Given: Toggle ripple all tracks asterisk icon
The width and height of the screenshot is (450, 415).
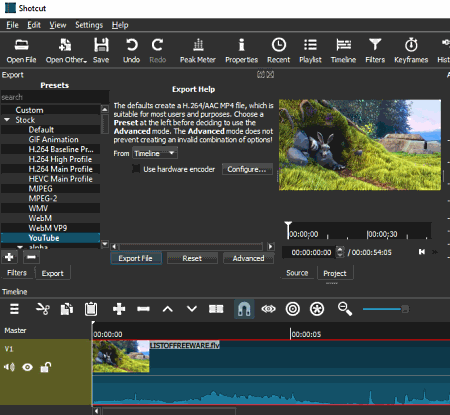Looking at the screenshot, I should [x=317, y=309].
